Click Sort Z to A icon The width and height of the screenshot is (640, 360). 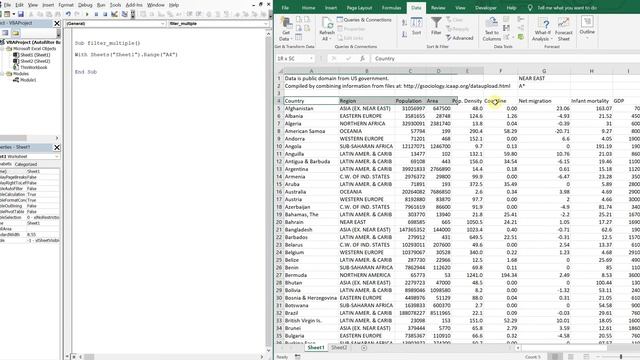[x=404, y=35]
